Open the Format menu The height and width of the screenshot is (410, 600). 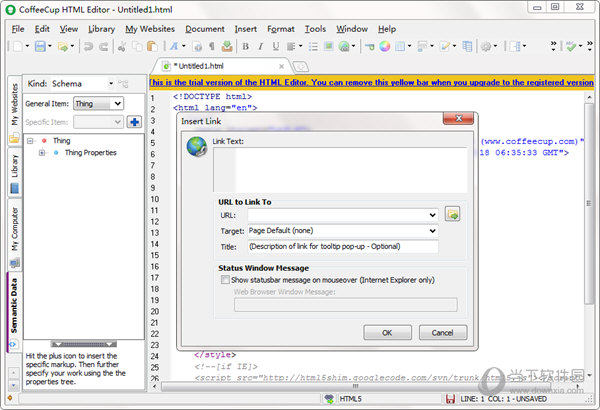click(281, 29)
